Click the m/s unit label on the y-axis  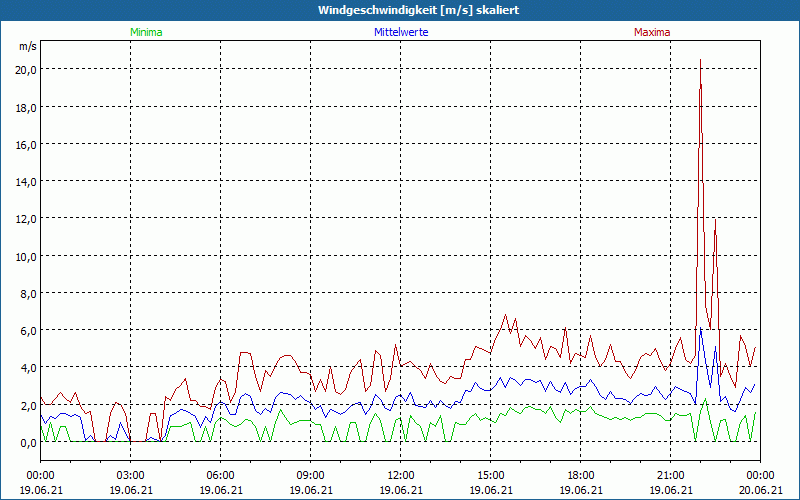(28, 46)
